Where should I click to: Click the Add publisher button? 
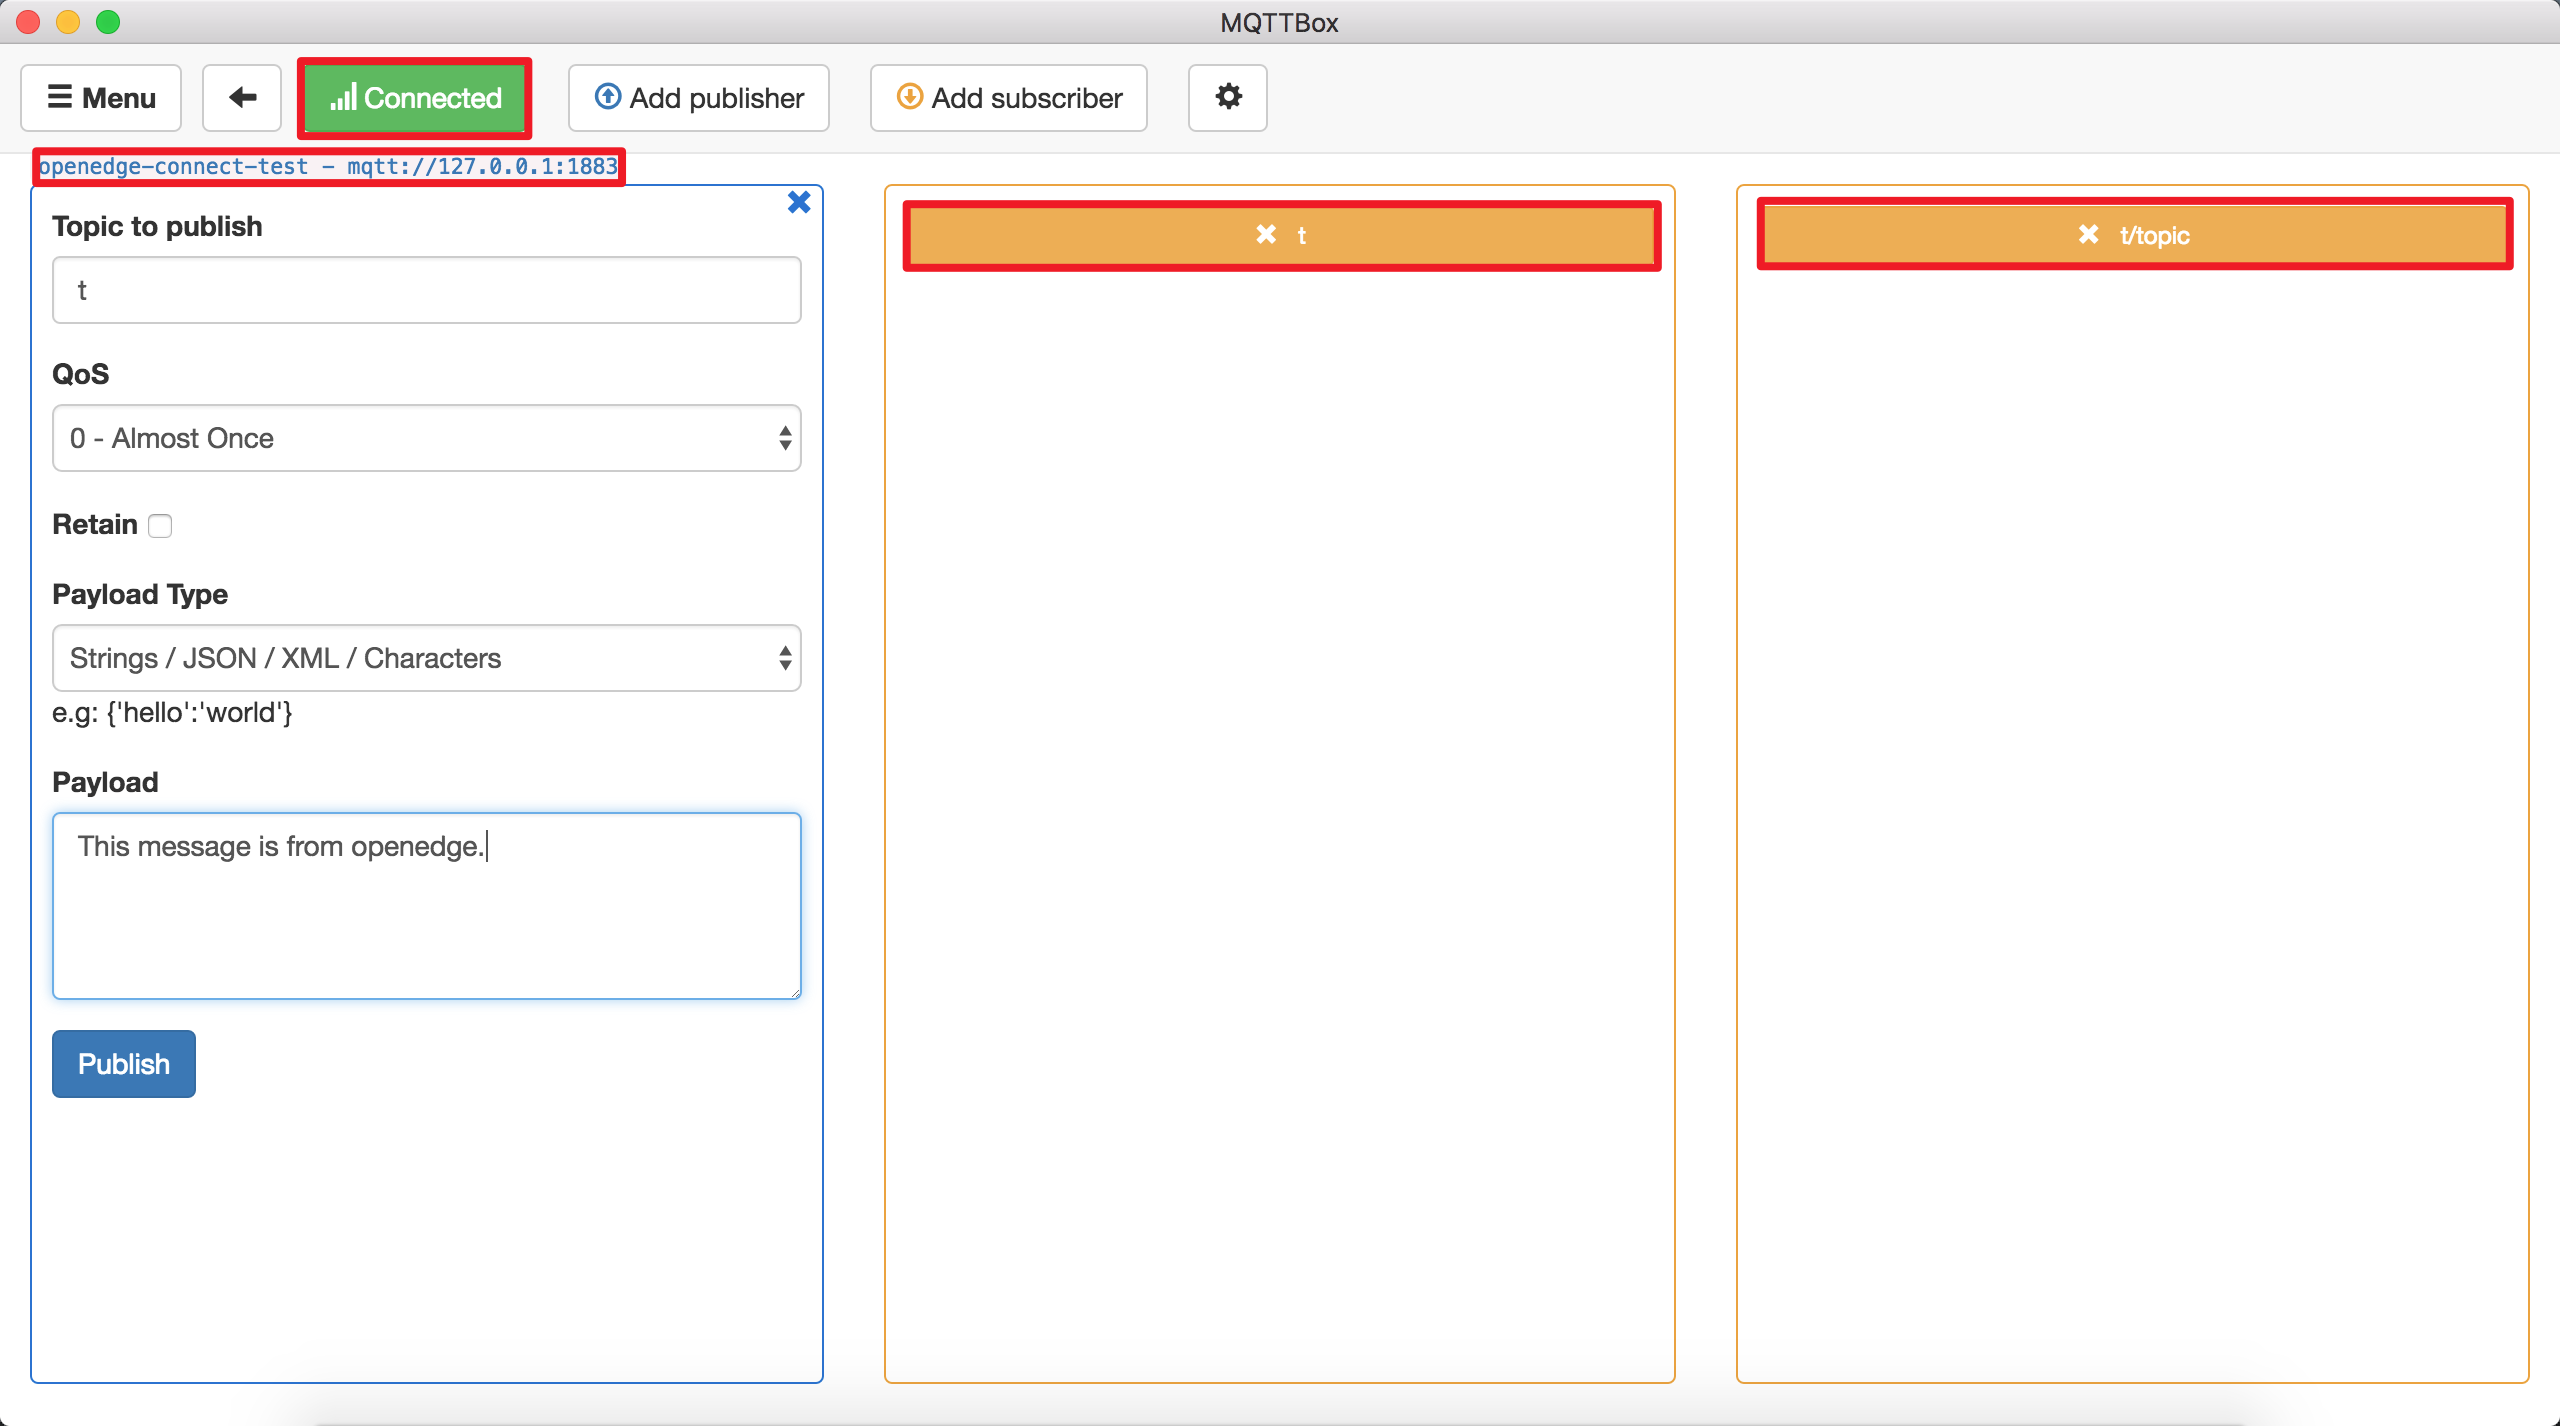click(x=701, y=98)
